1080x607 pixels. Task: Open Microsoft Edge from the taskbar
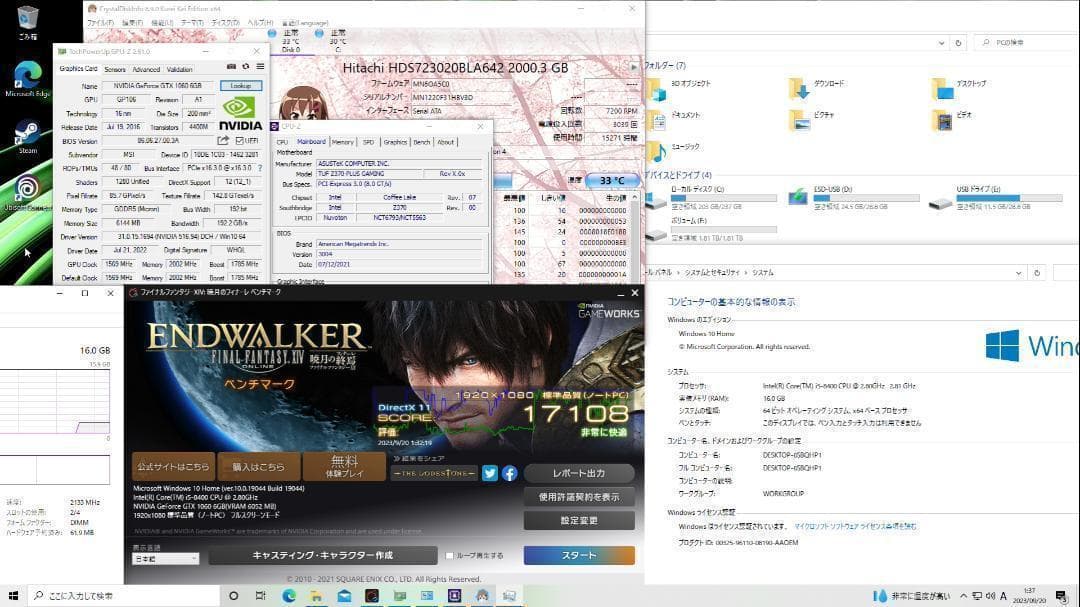[x=289, y=596]
